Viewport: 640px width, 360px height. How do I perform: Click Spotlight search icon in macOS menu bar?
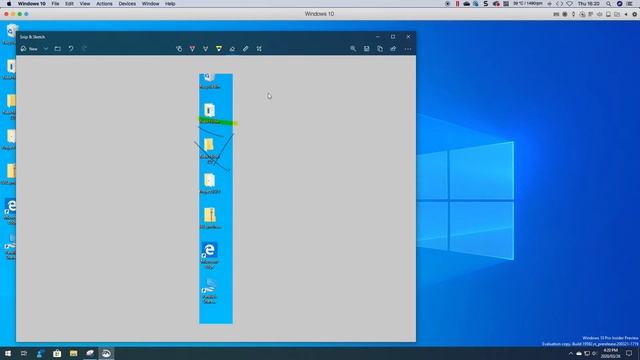609,4
